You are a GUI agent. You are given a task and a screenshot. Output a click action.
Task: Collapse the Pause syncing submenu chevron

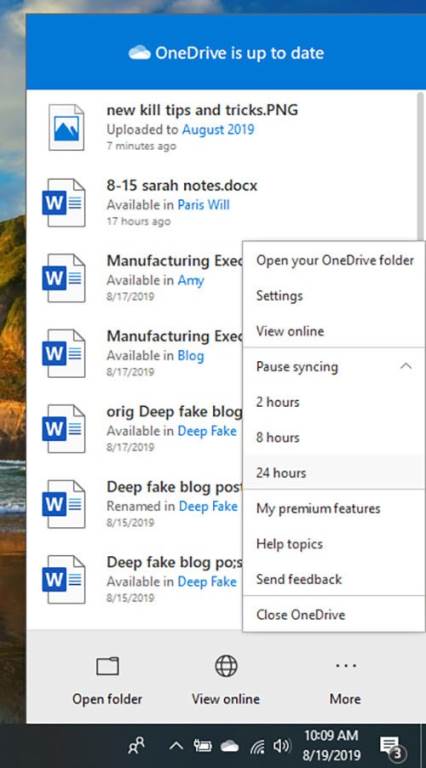click(x=406, y=366)
